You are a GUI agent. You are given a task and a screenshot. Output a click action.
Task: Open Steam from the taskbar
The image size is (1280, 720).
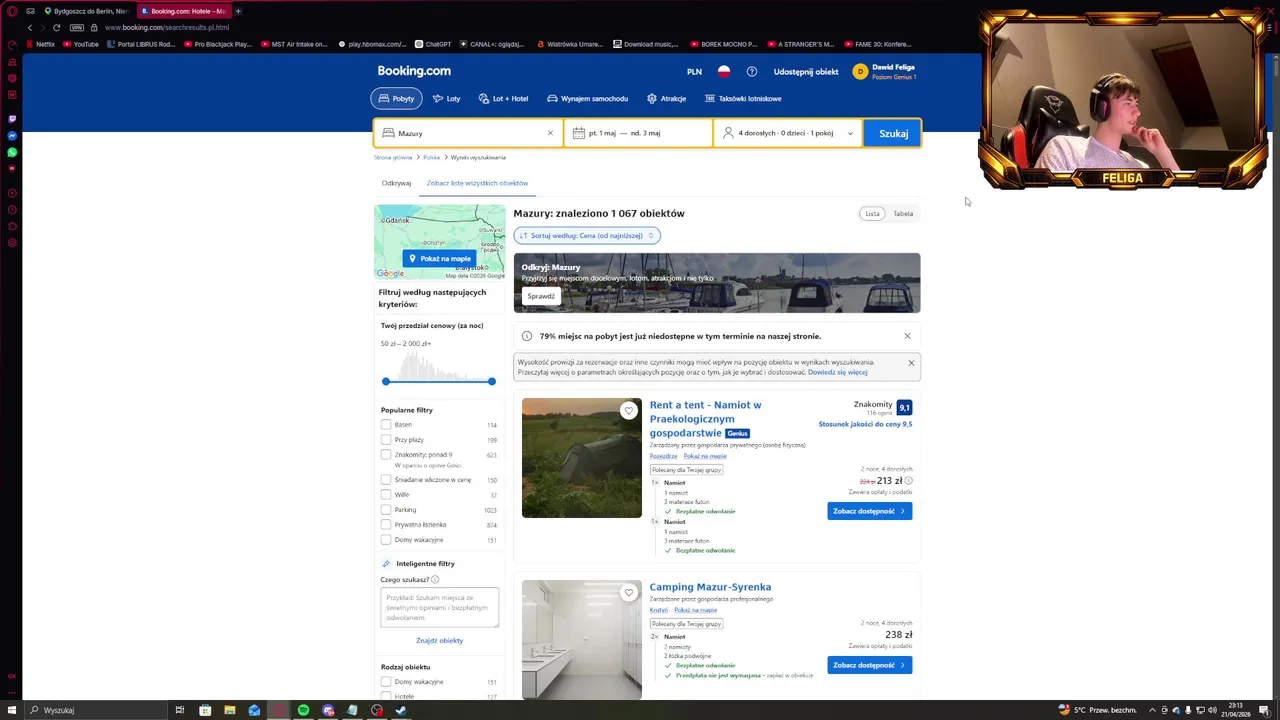(401, 710)
